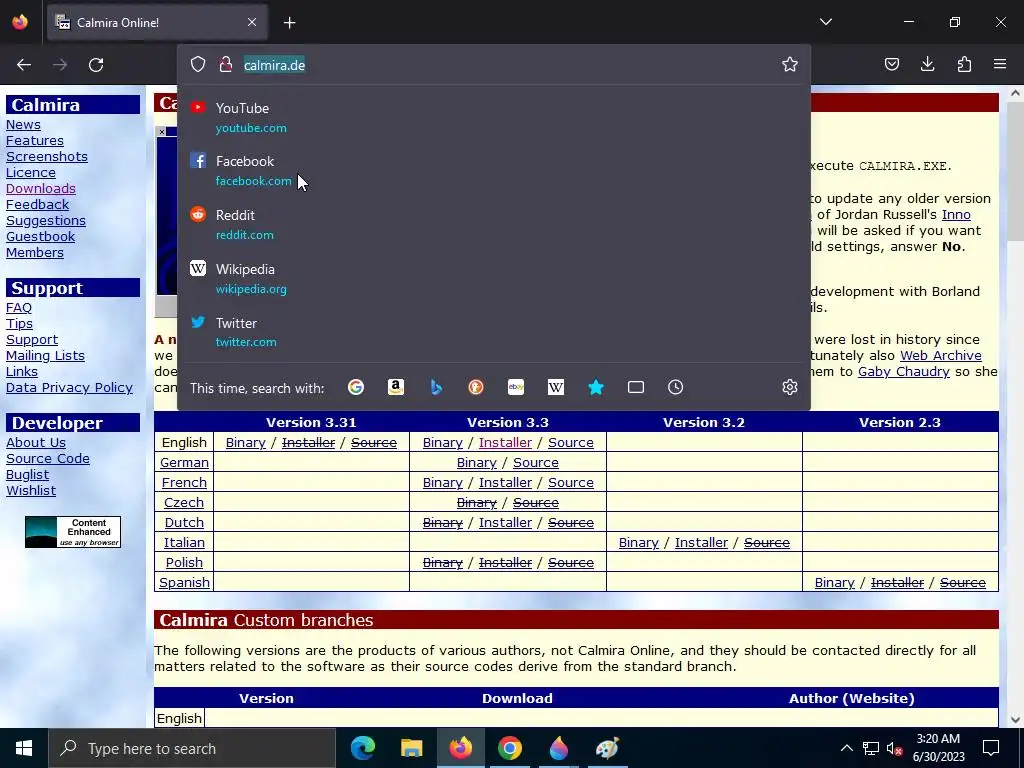This screenshot has width=1024, height=768.
Task: Expand the list all tabs chevron
Action: (x=825, y=22)
